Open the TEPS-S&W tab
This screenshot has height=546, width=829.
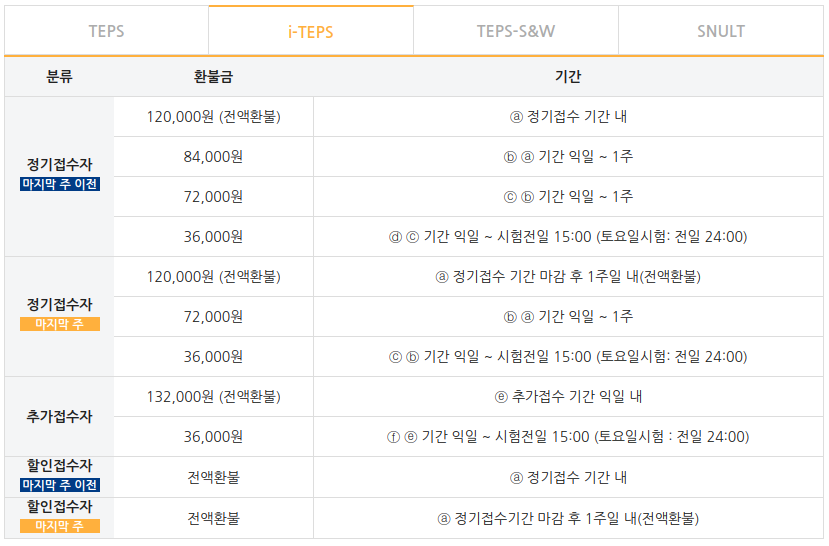click(x=515, y=31)
